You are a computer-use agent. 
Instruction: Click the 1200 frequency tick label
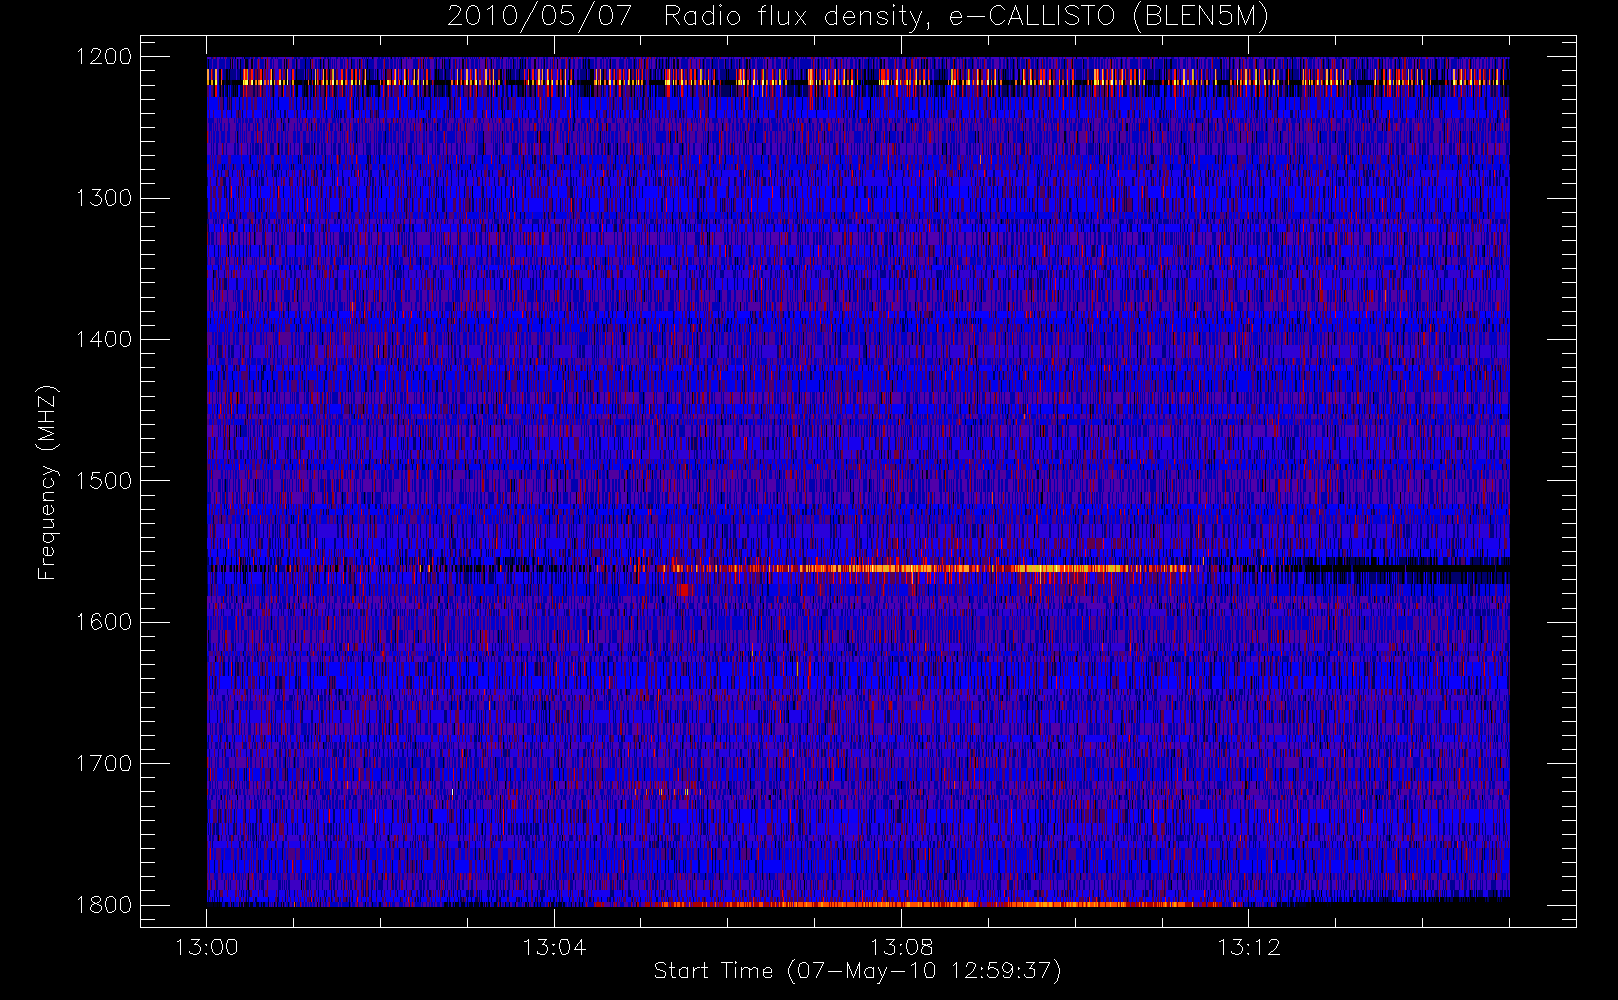104,57
